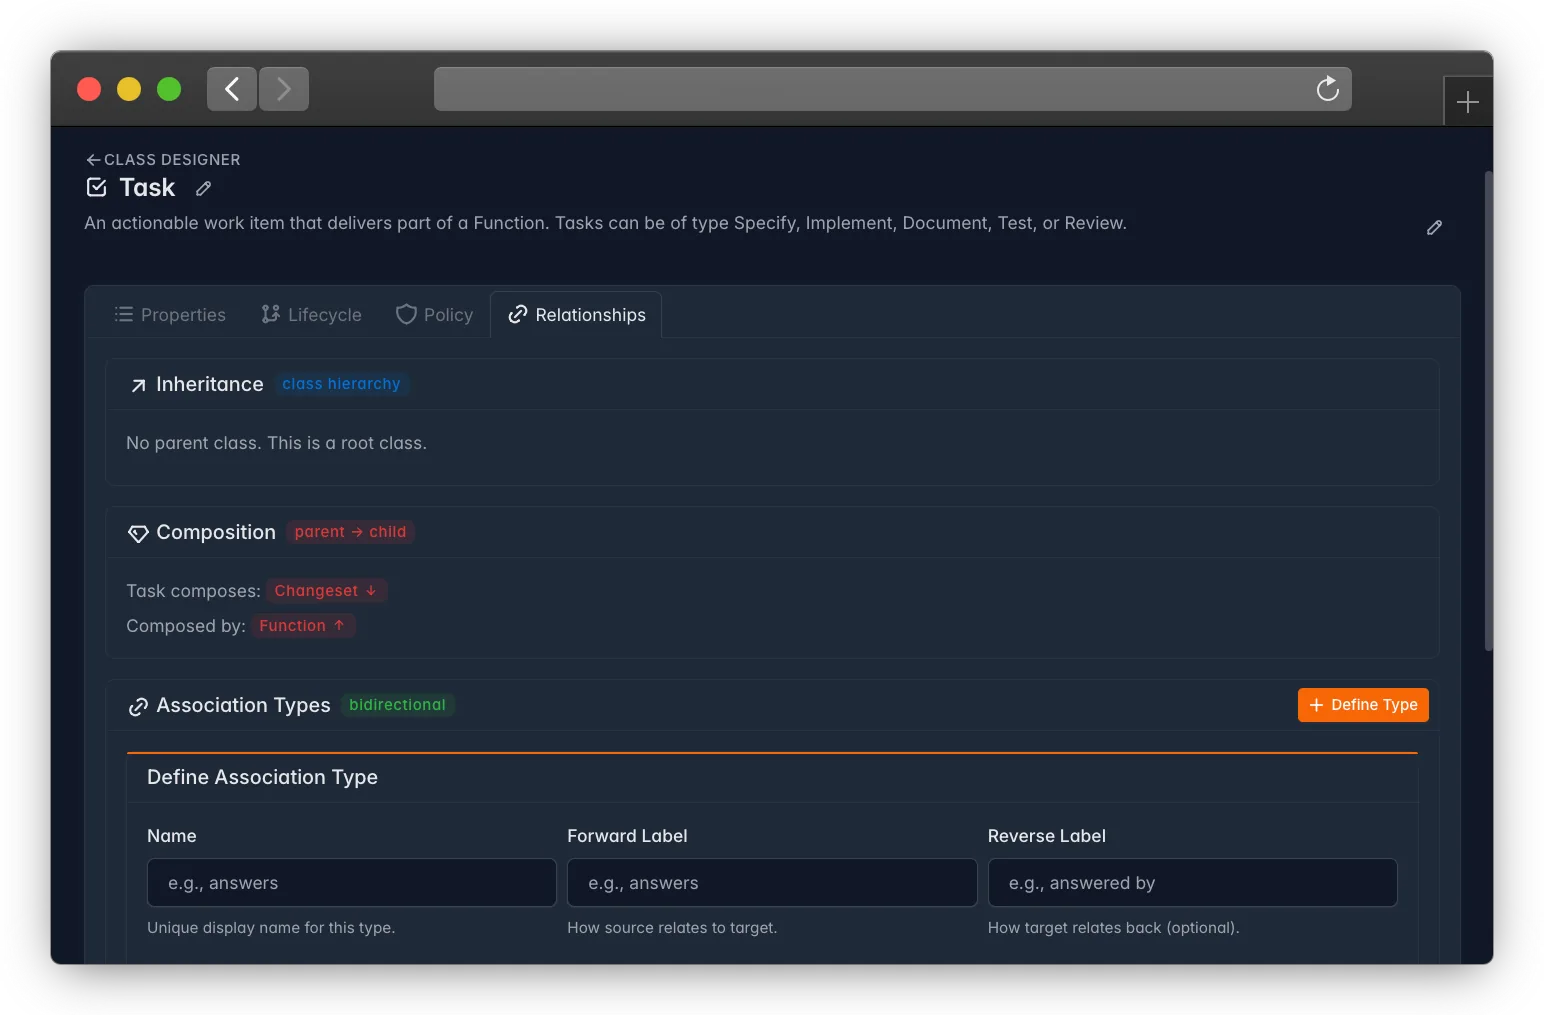Reload the page with refresh icon

coord(1328,89)
